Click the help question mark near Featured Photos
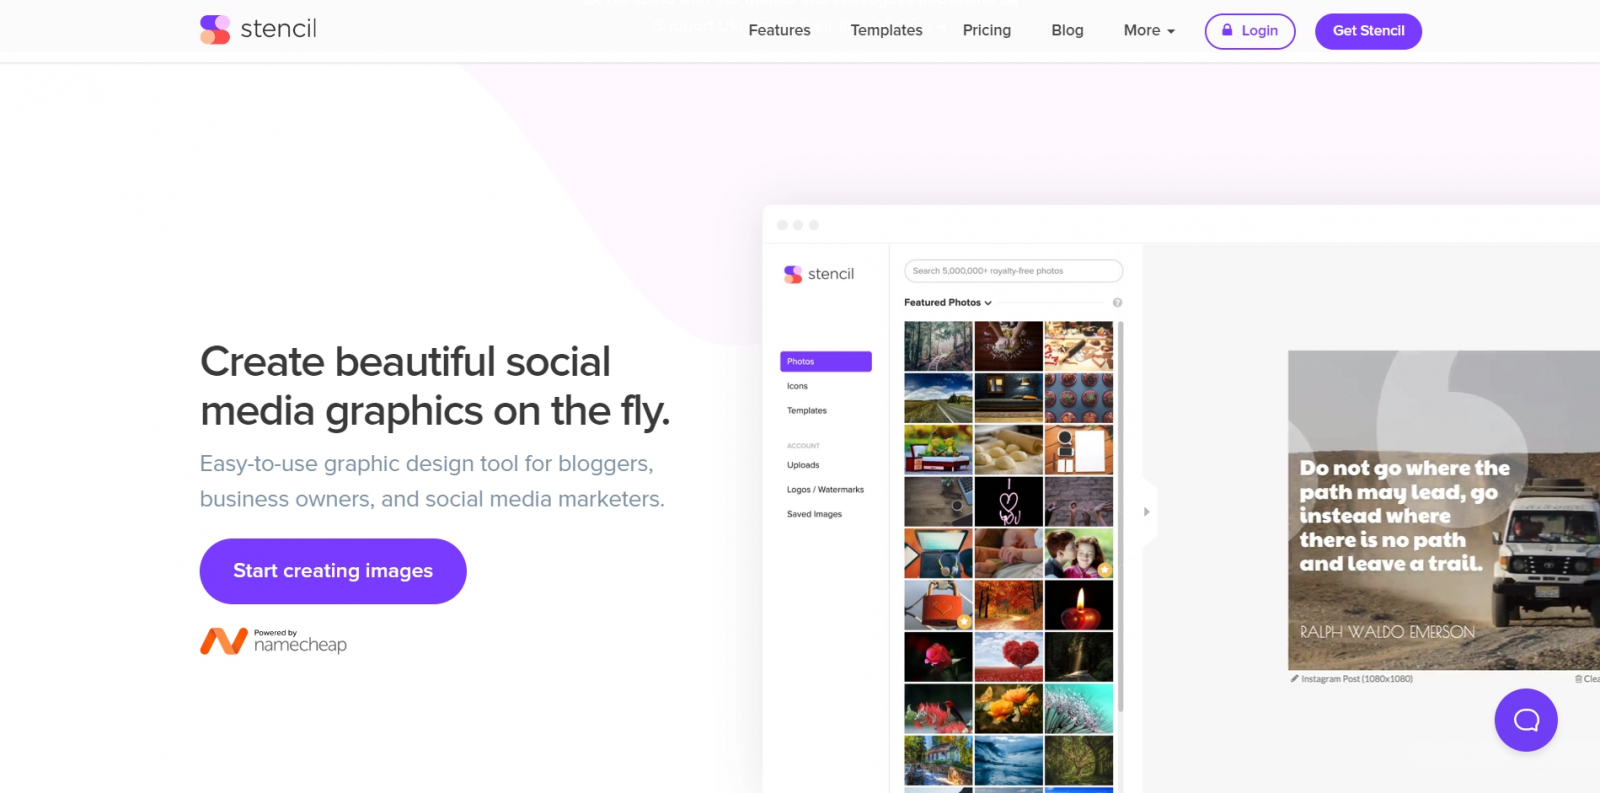1600x793 pixels. point(1117,302)
